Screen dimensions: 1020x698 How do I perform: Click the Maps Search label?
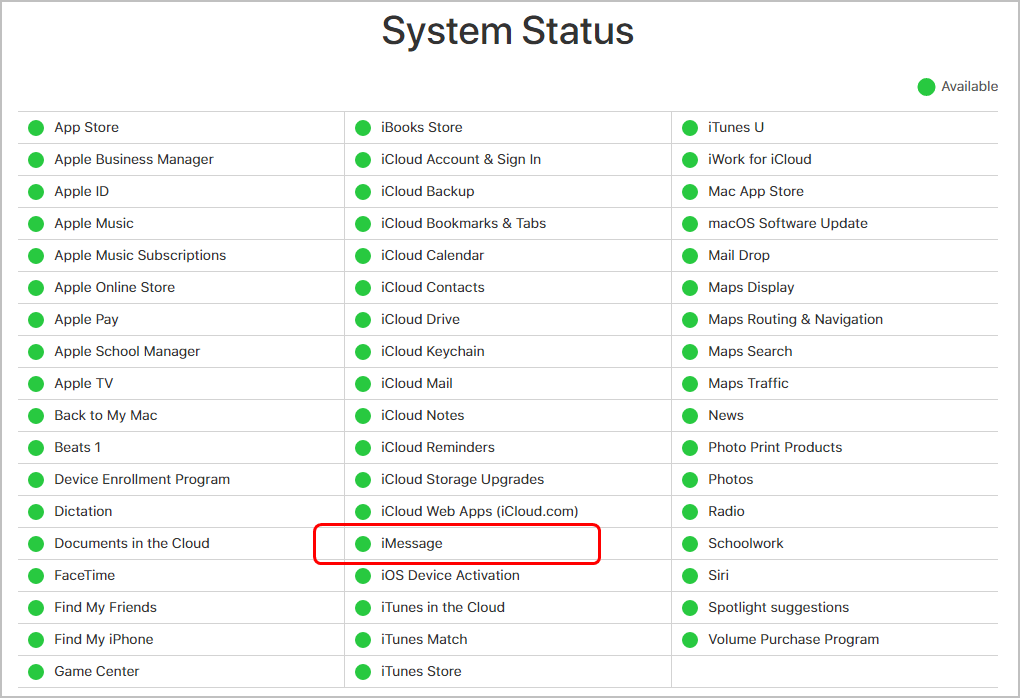(750, 351)
